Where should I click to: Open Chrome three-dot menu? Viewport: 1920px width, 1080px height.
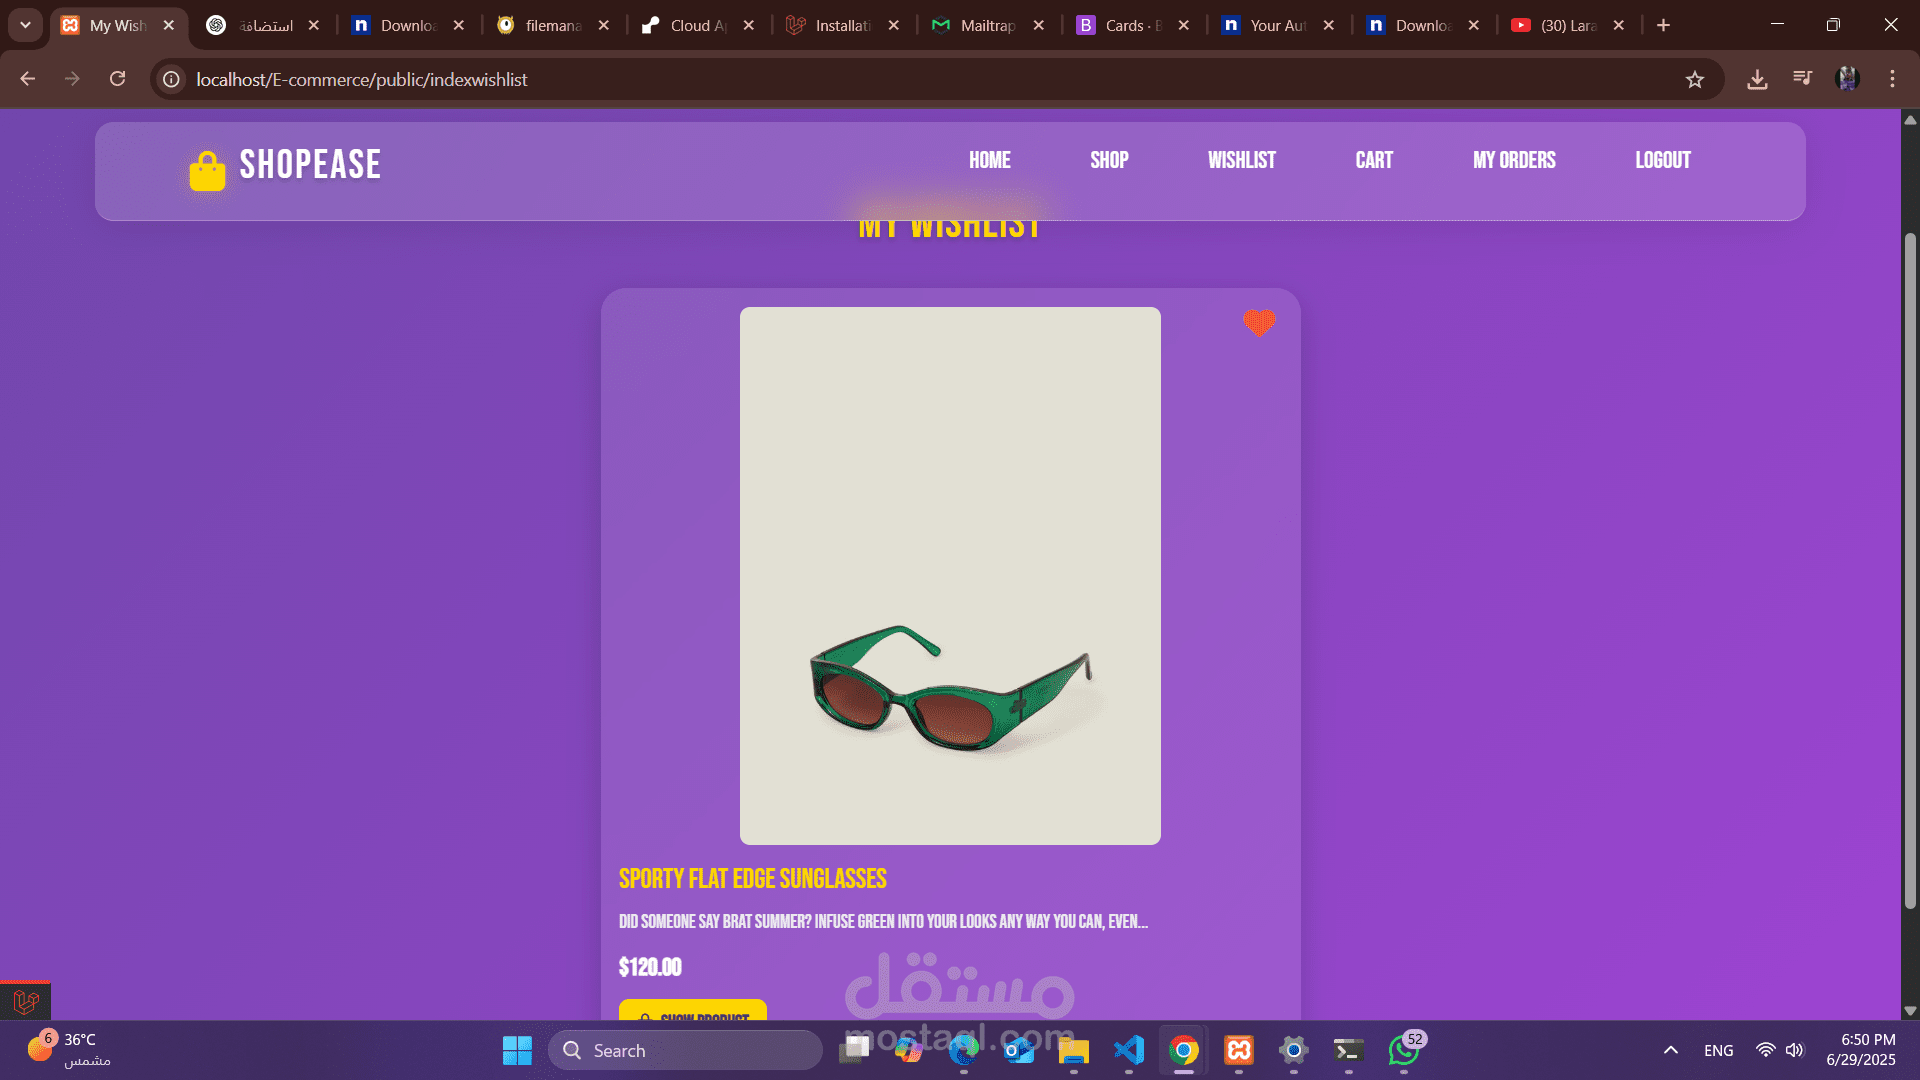point(1892,79)
